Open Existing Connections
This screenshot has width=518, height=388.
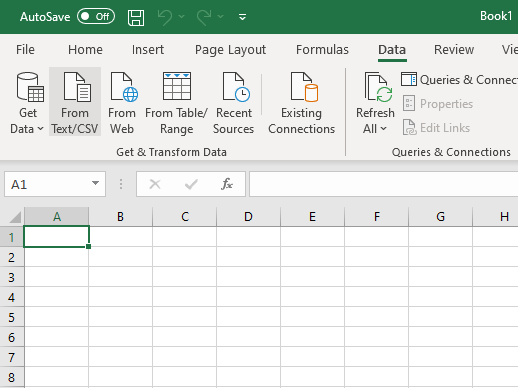point(302,102)
